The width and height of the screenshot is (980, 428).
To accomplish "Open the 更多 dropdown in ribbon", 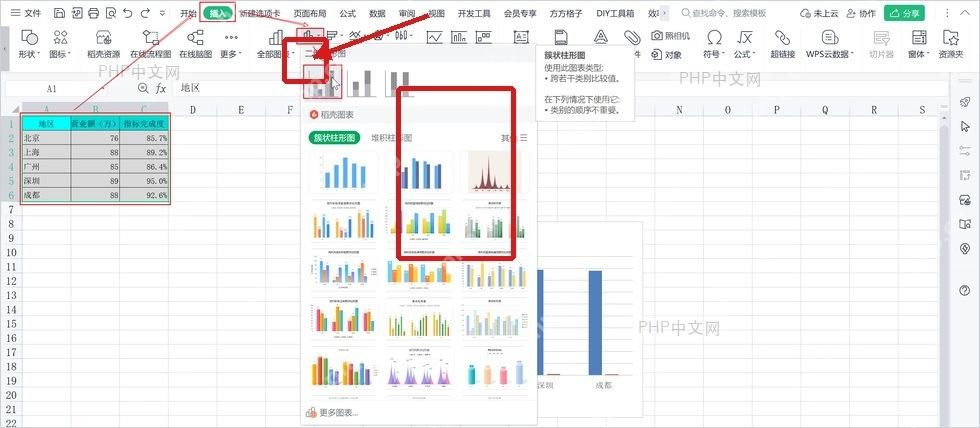I will (x=231, y=44).
